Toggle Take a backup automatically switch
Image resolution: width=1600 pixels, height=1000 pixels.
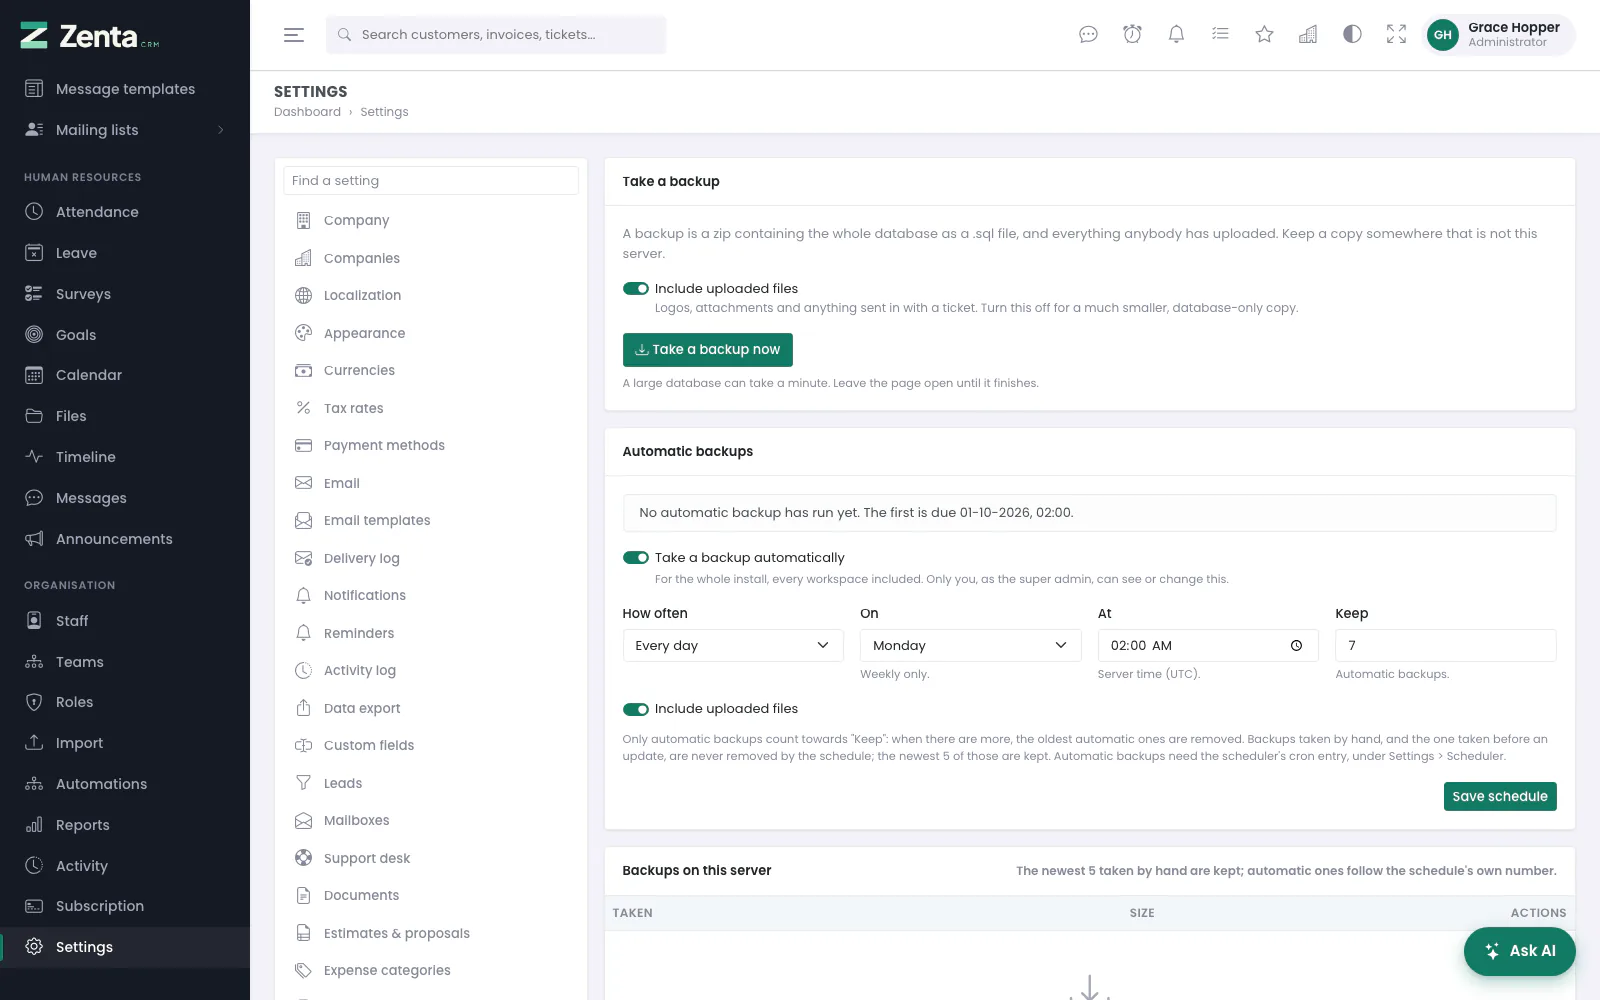pyautogui.click(x=636, y=558)
